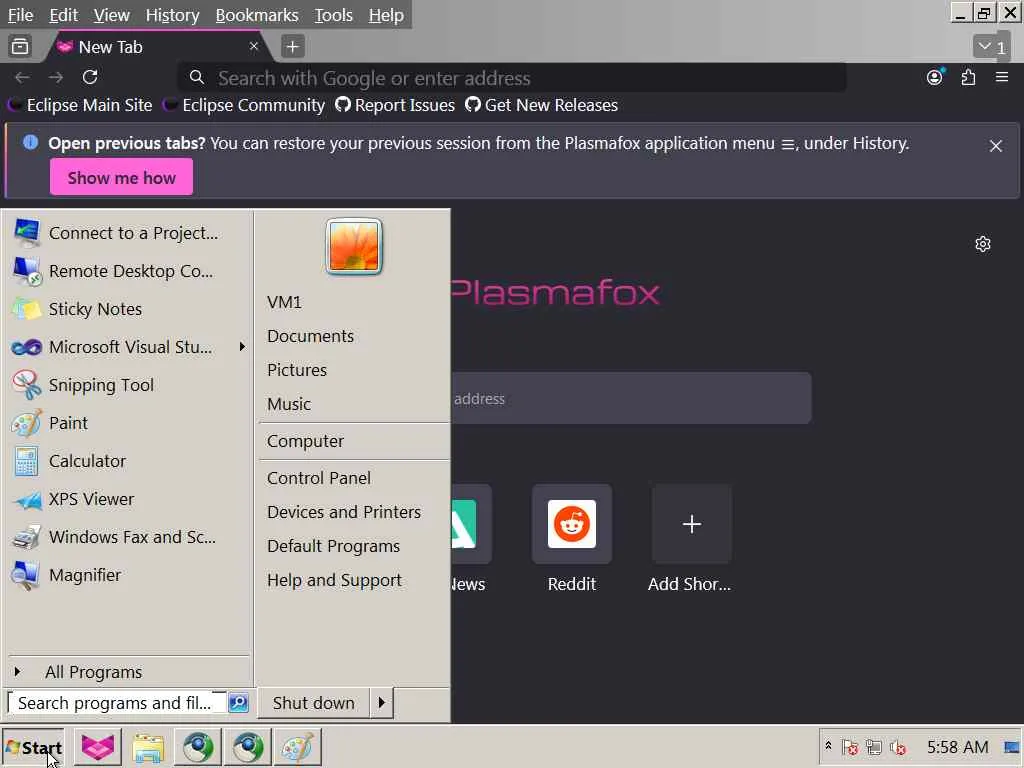
Task: Open Connect to a Projector entry
Action: coord(127,233)
